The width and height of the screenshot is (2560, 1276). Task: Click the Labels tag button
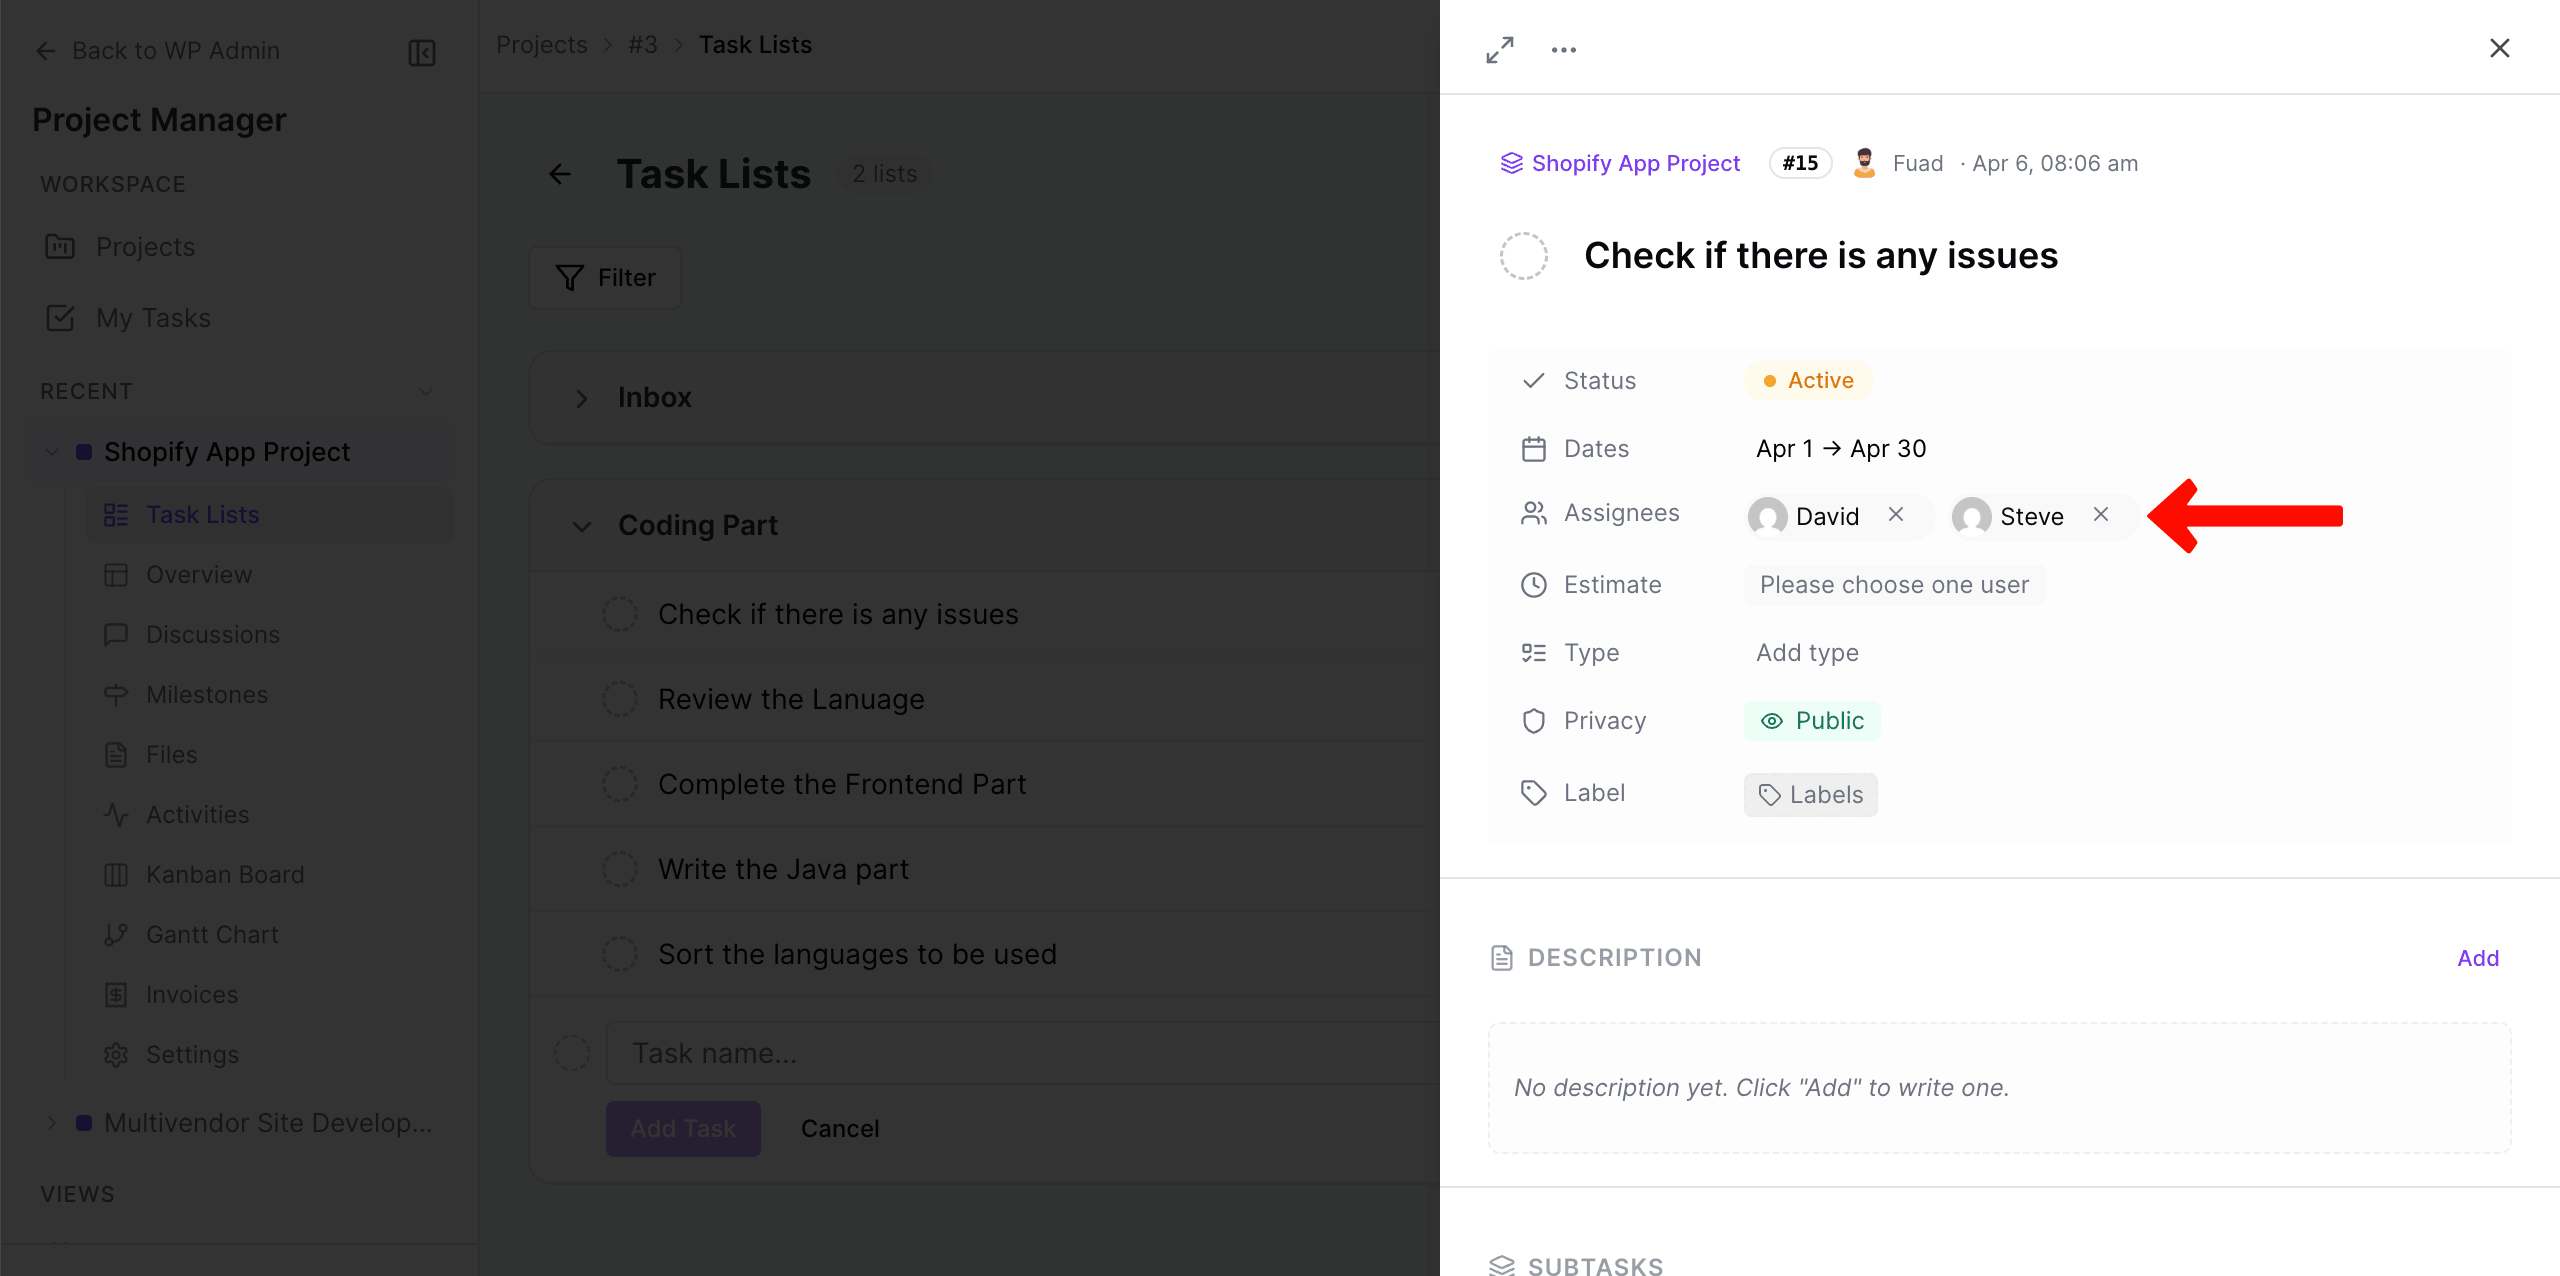[1810, 795]
